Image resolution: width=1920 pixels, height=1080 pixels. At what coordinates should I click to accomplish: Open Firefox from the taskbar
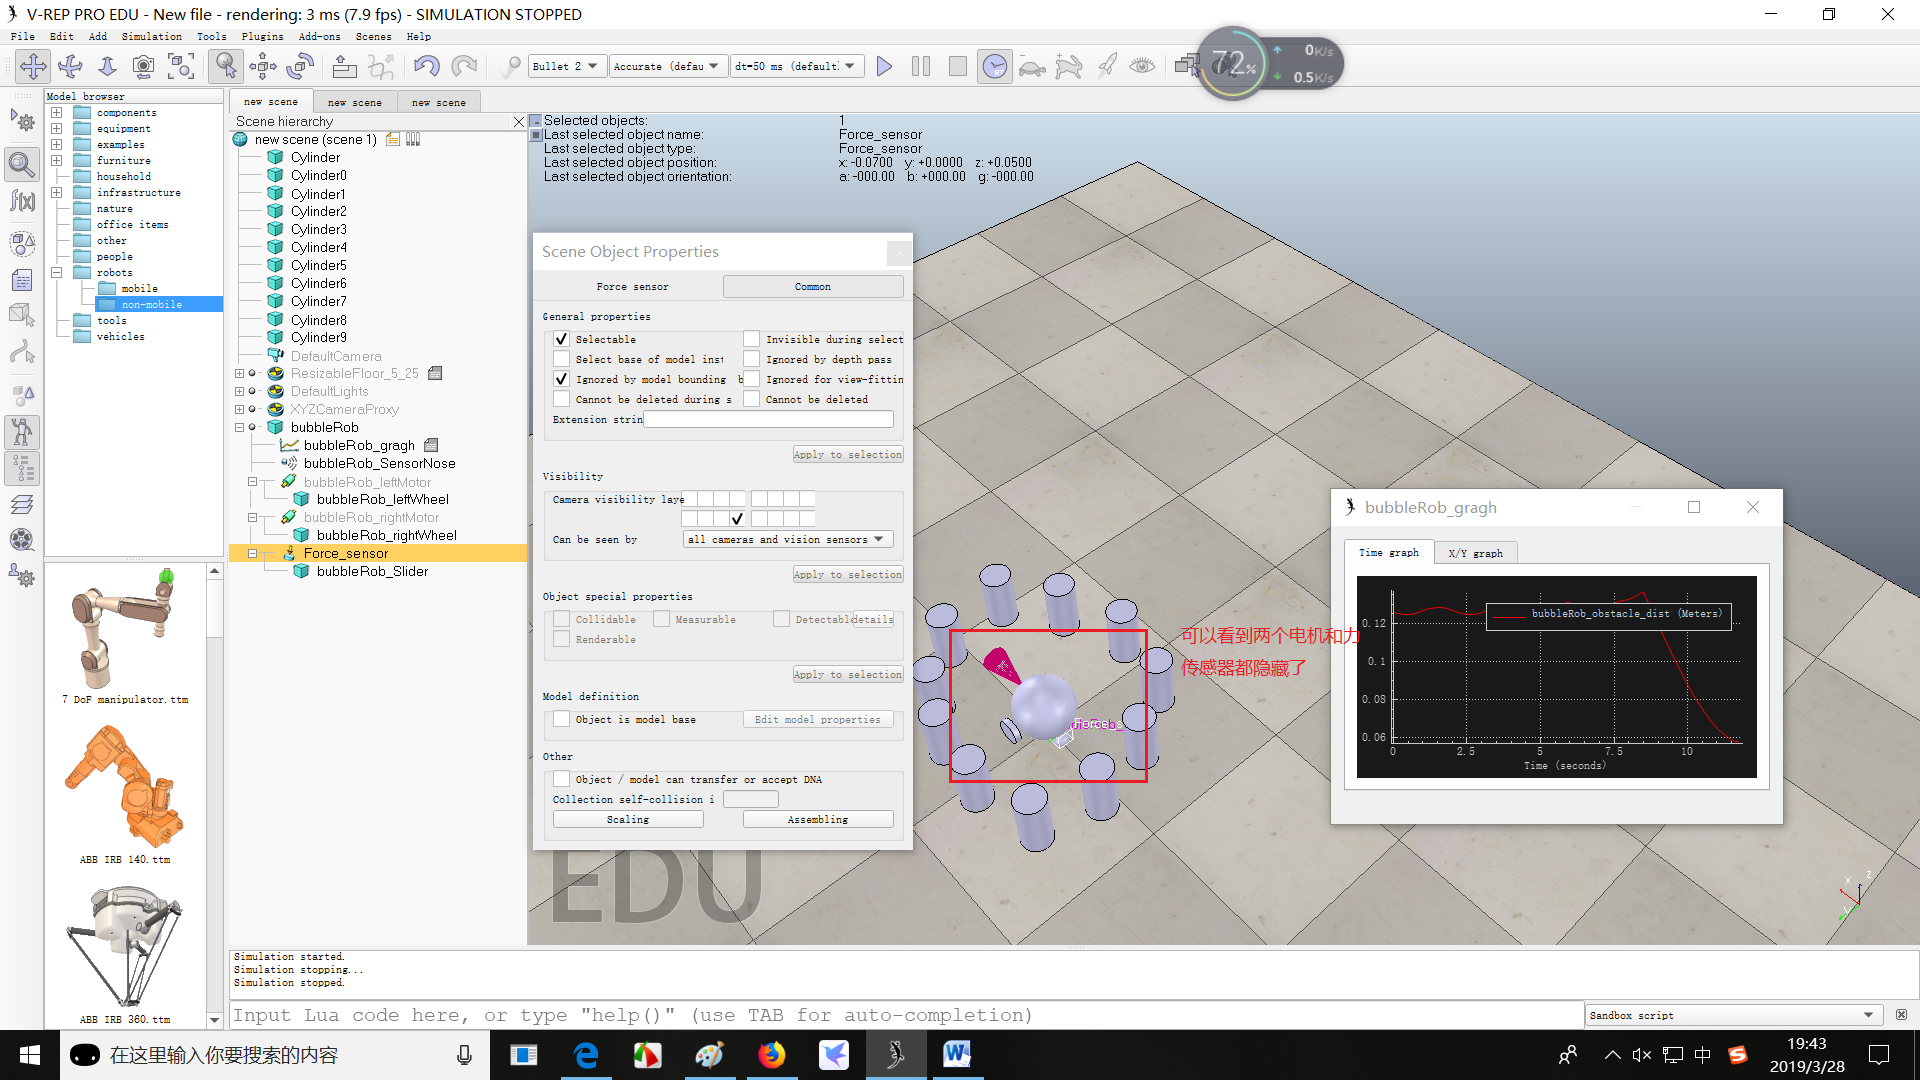click(x=771, y=1055)
